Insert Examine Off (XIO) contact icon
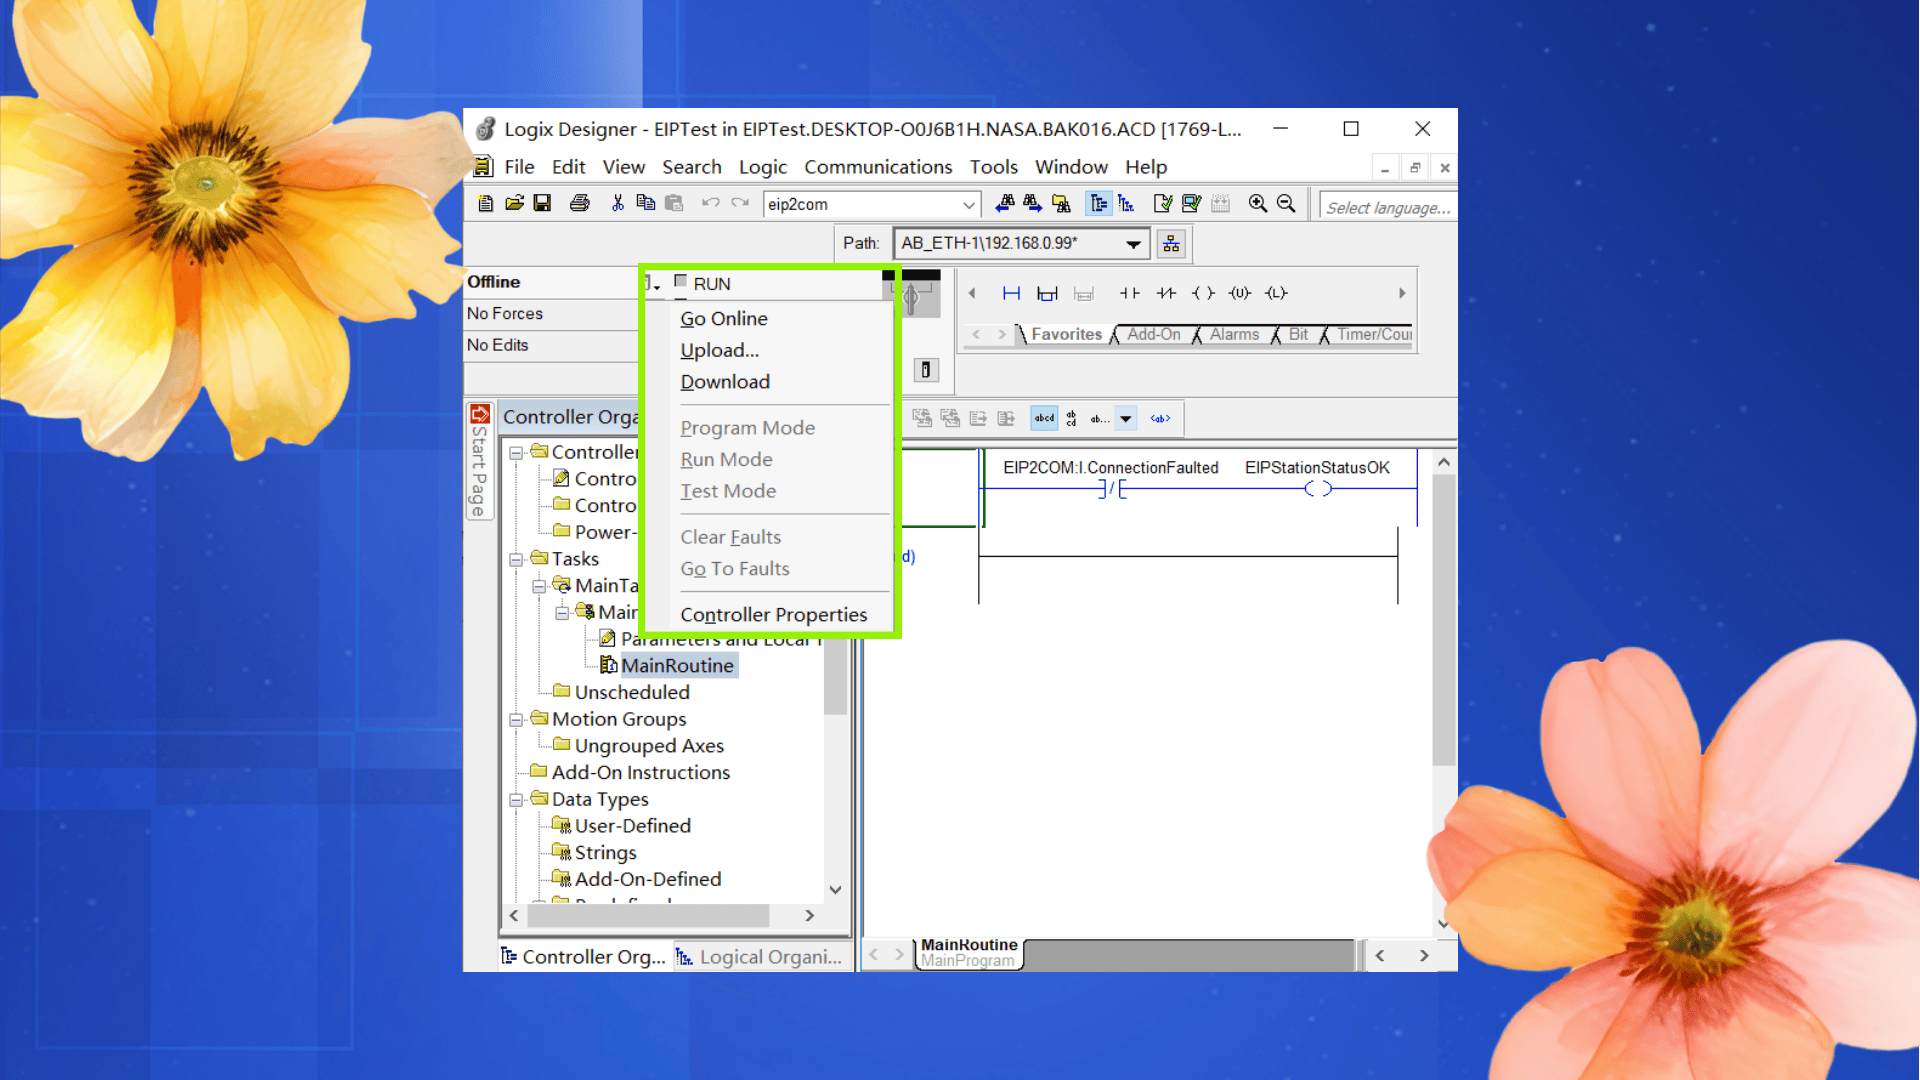 [x=1166, y=293]
